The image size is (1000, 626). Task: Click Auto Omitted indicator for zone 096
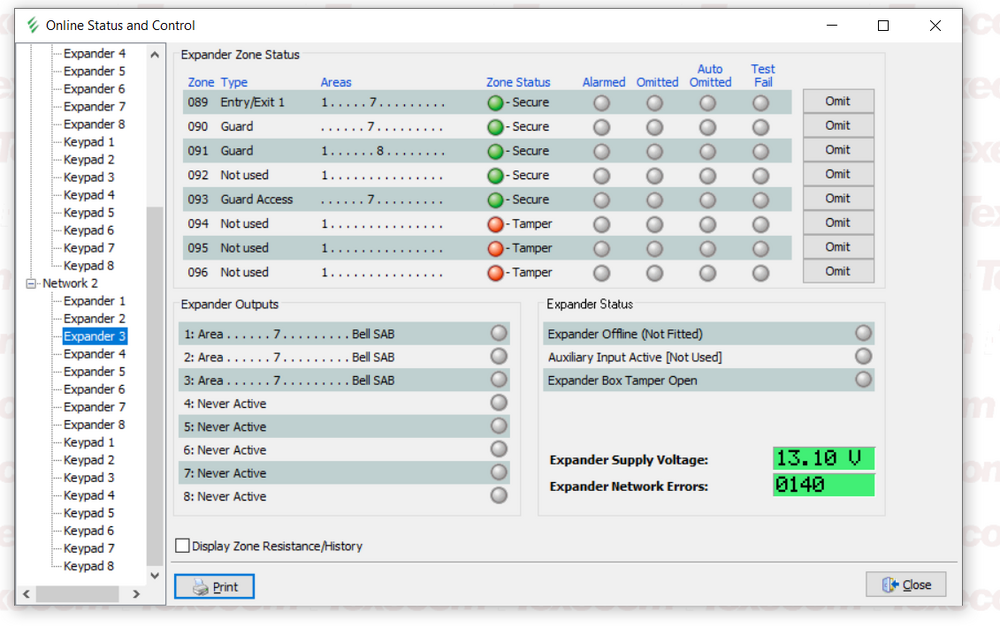pos(708,273)
